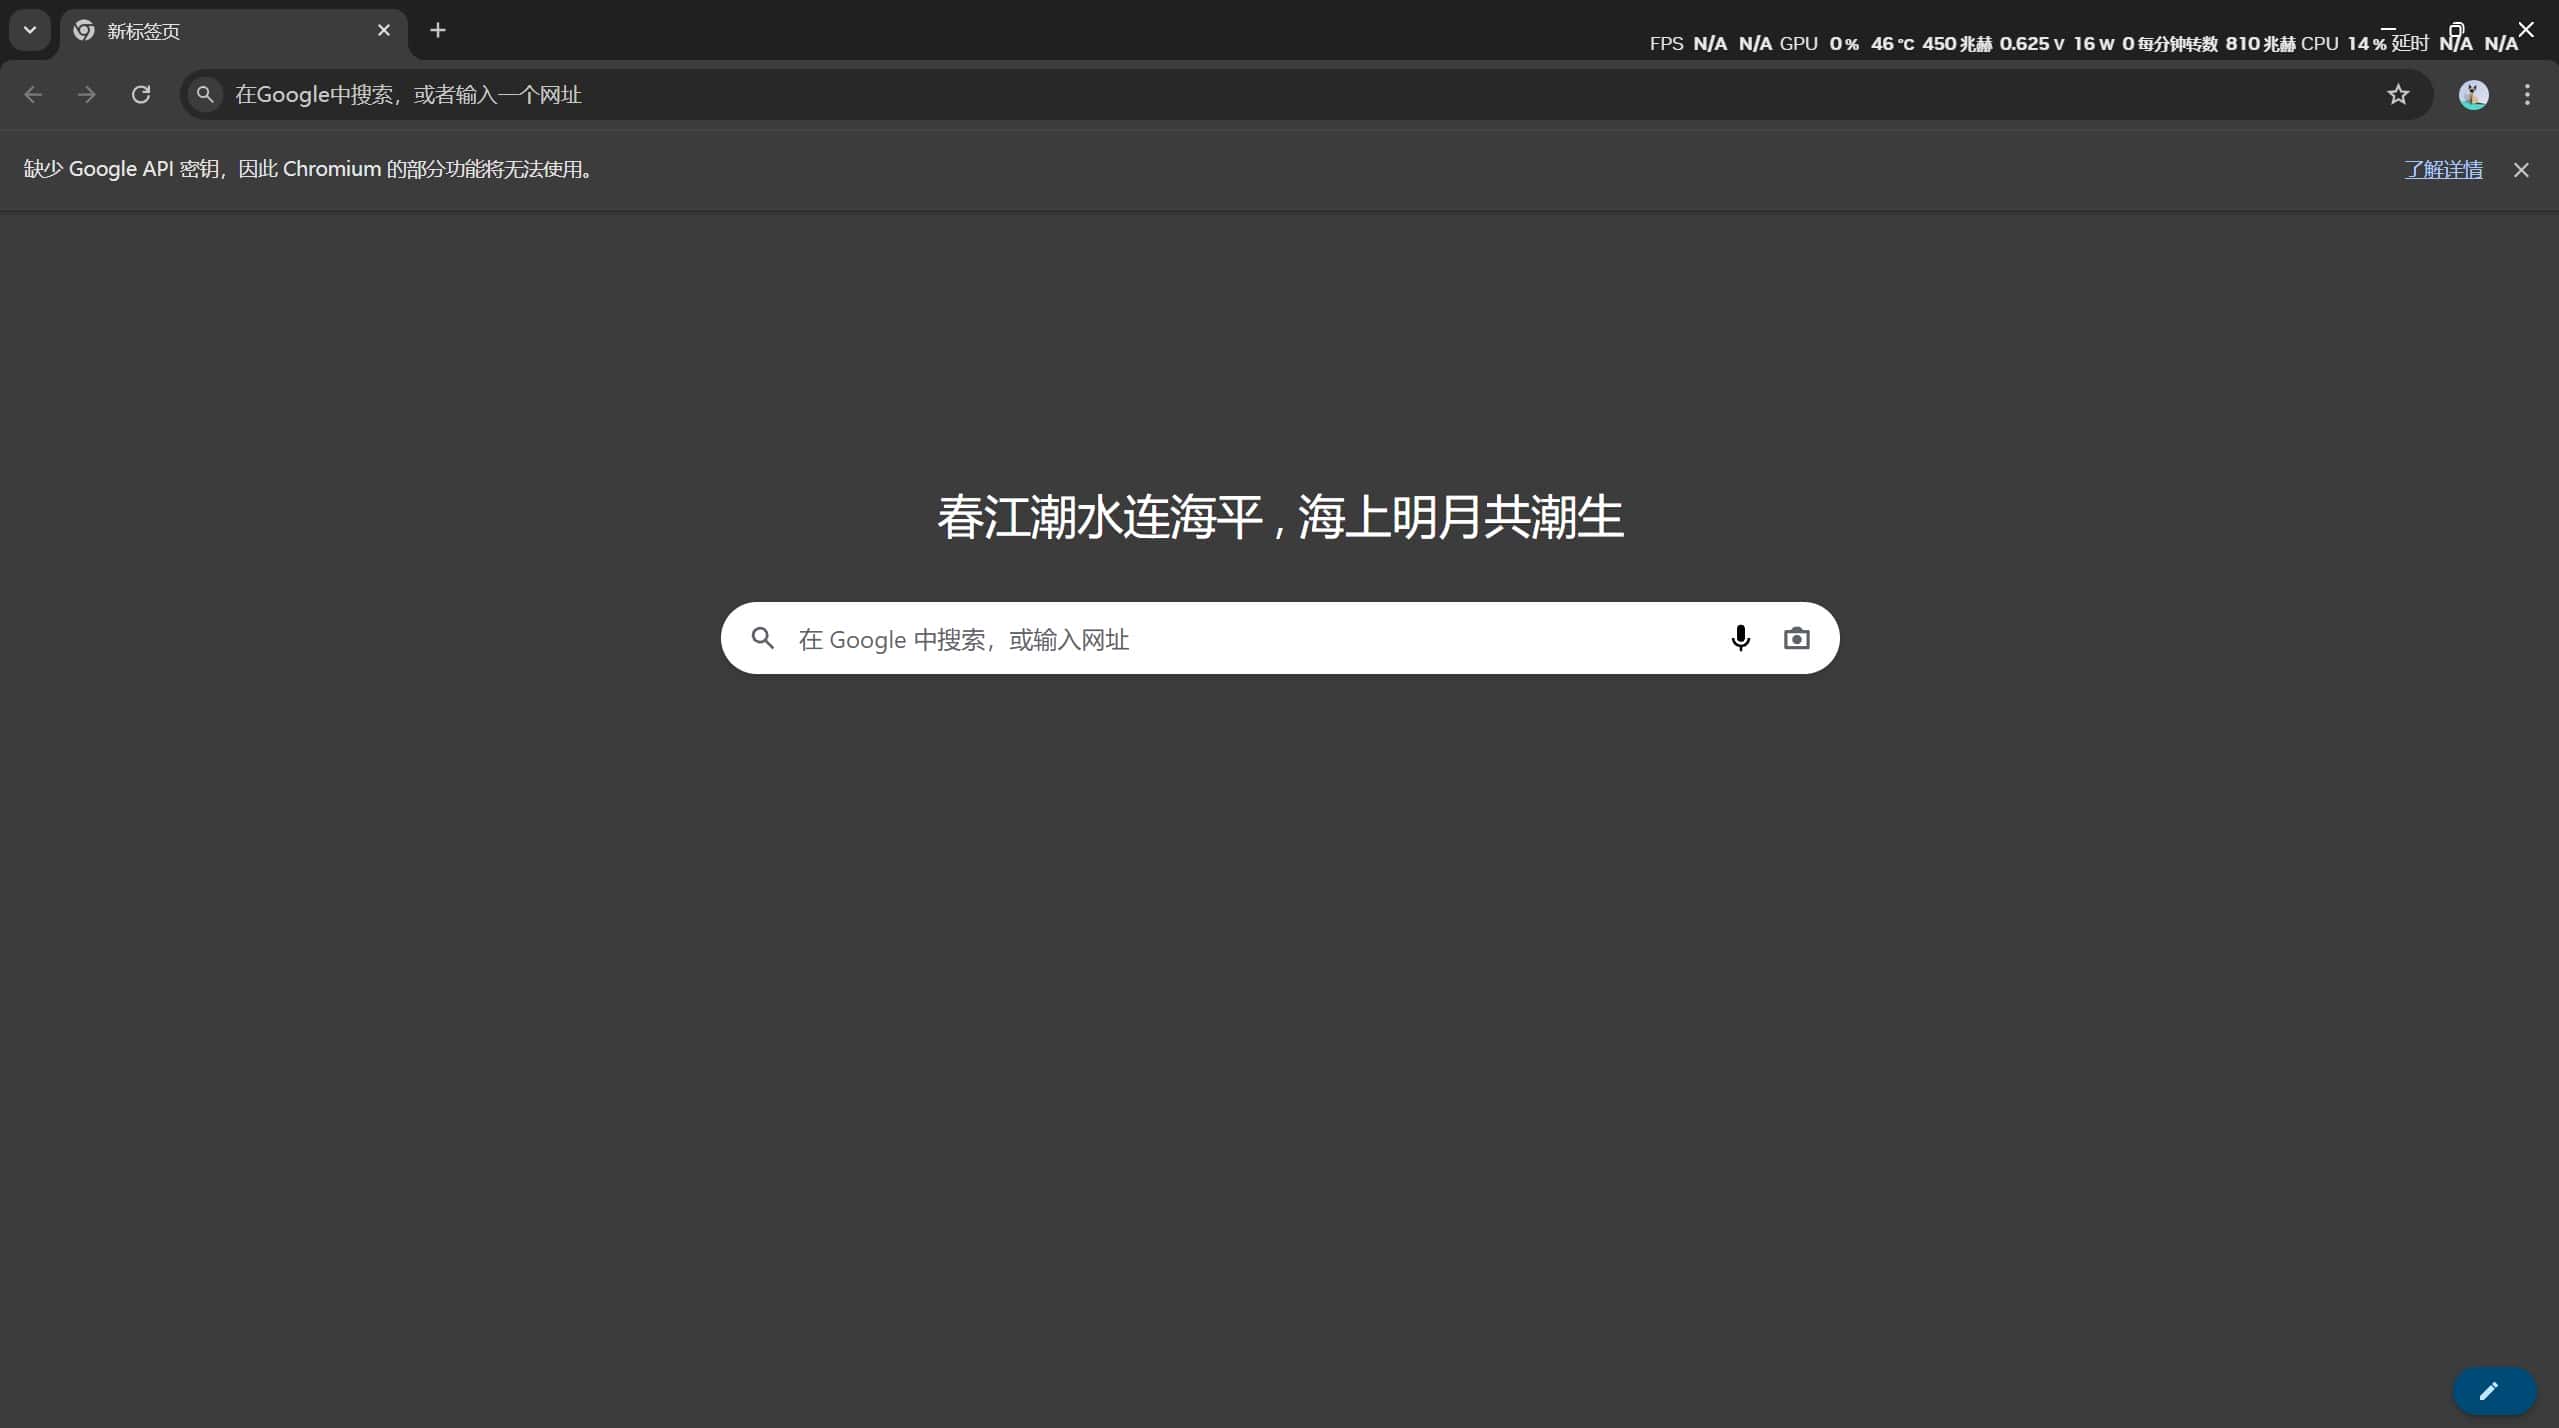Focus the address bar URL field

(1200, 94)
